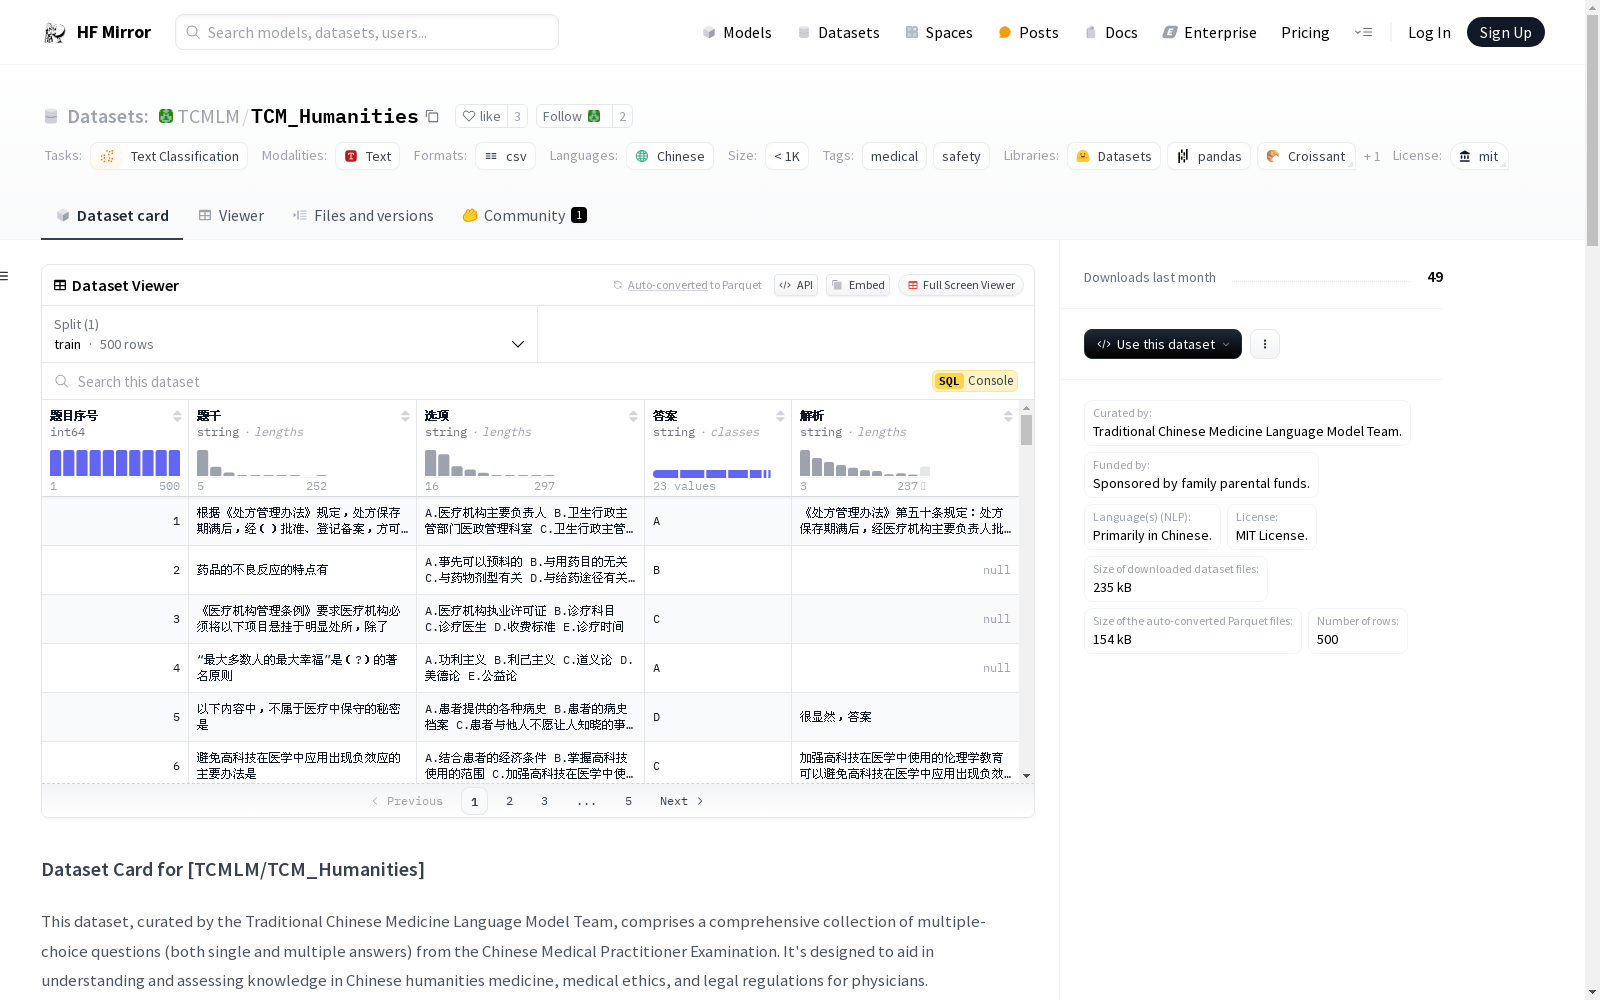Click the like count 3

point(517,116)
